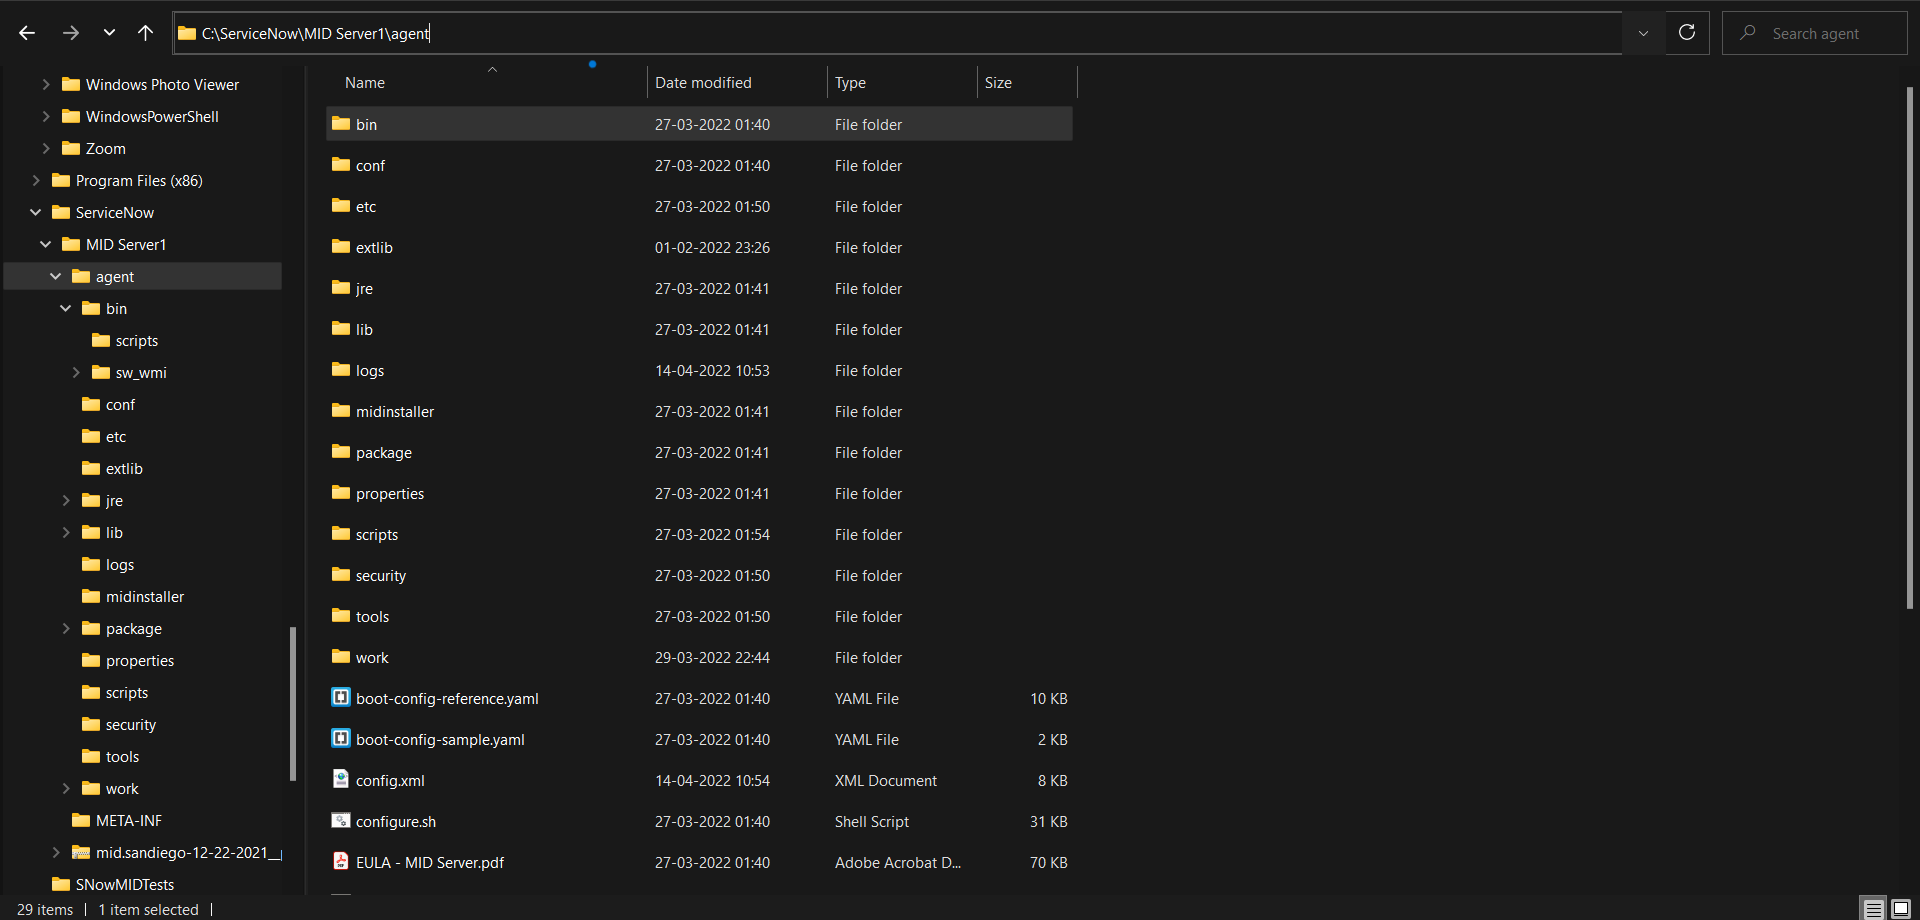Select security folder in navigation tree
Viewport: 1920px width, 920px height.
130,725
